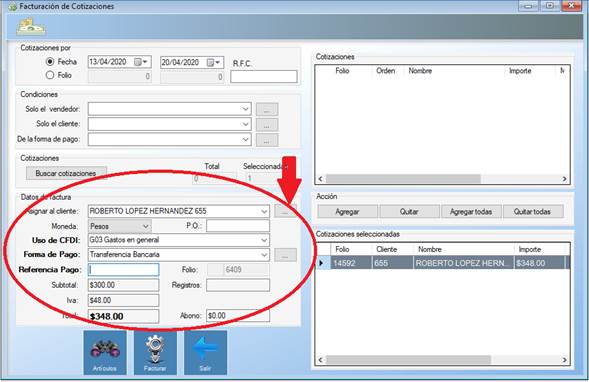
Task: Open the Asignar al cliente dropdown
Action: [x=264, y=211]
